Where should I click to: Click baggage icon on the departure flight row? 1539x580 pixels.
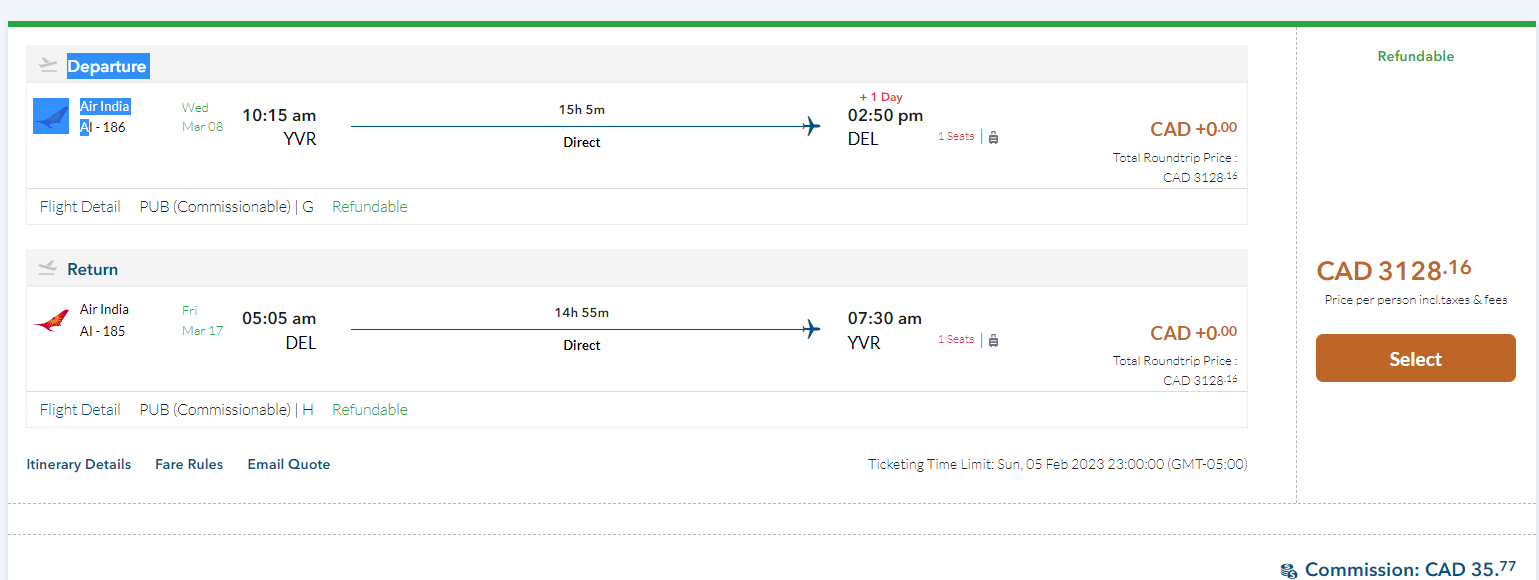[993, 137]
